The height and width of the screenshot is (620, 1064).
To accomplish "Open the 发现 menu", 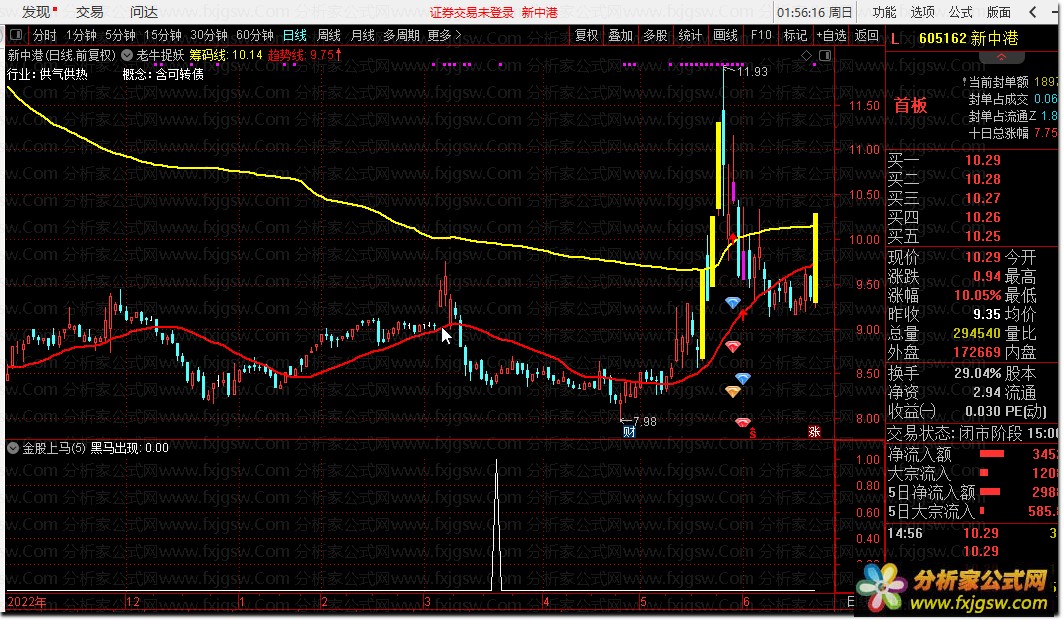I will pyautogui.click(x=38, y=12).
